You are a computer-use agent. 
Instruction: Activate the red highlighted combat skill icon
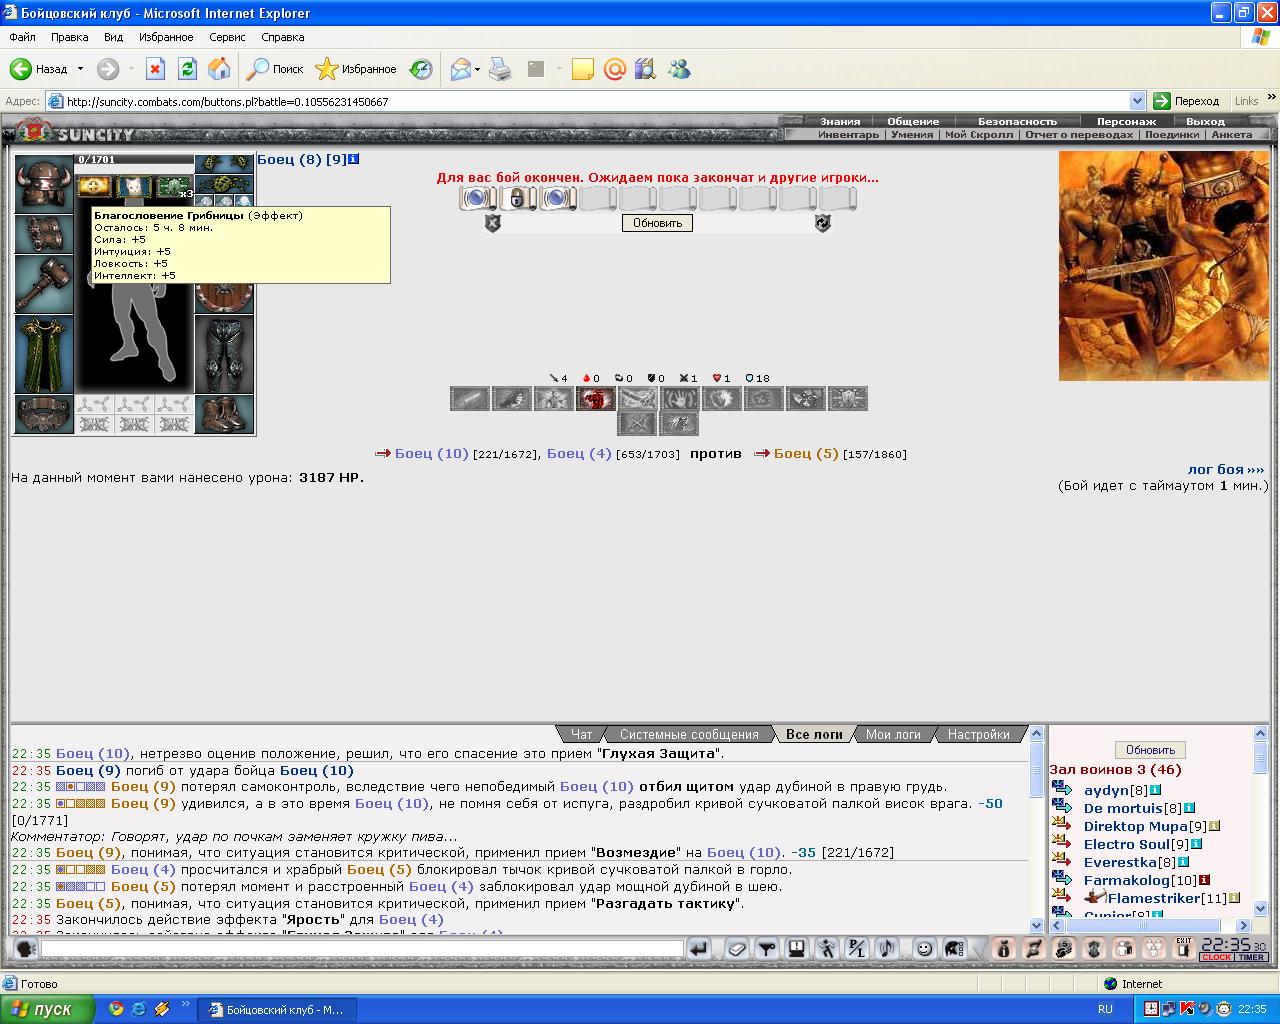[595, 399]
